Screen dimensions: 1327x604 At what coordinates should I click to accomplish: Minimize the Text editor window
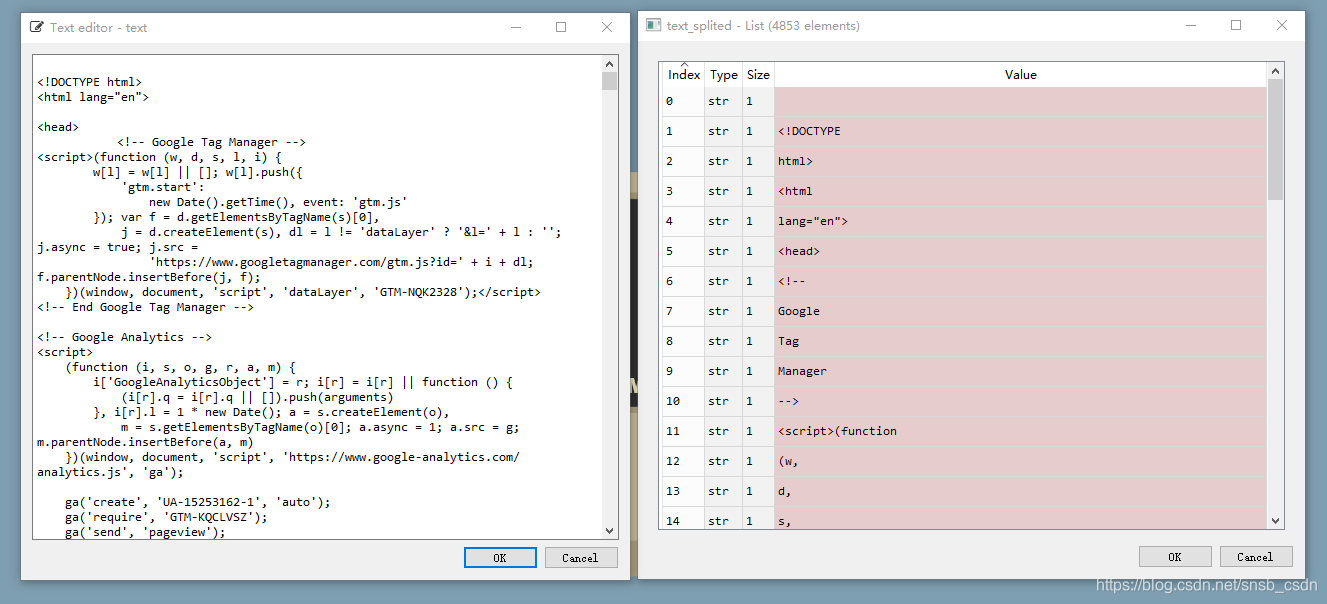(515, 27)
